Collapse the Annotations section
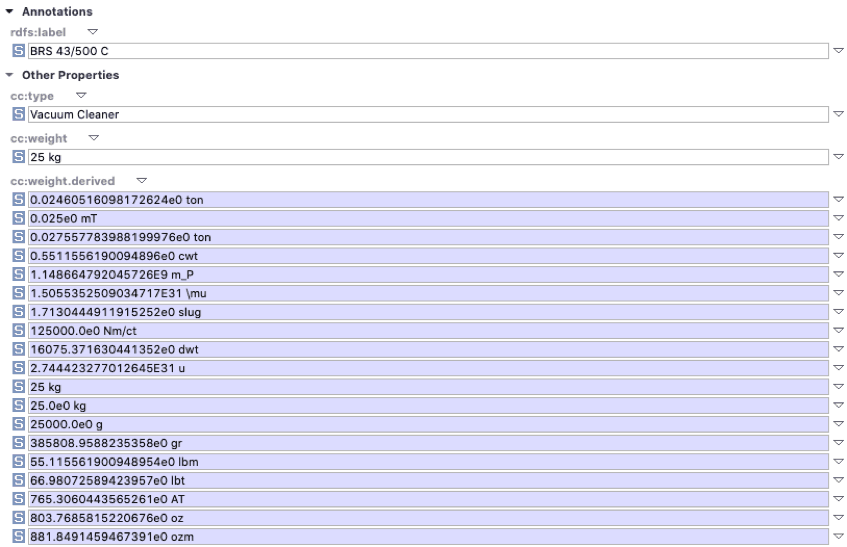 tap(9, 11)
